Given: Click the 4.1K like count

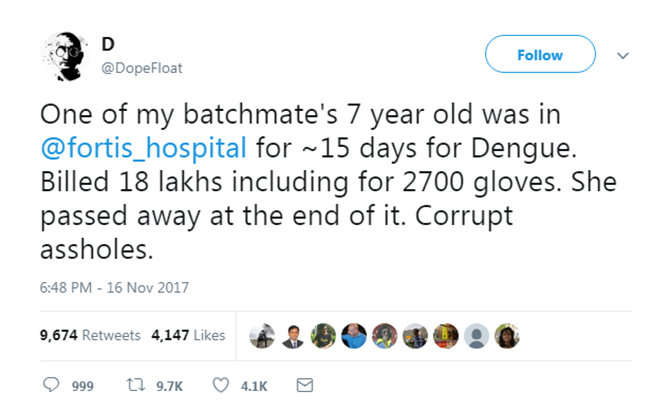Looking at the screenshot, I should tap(252, 386).
